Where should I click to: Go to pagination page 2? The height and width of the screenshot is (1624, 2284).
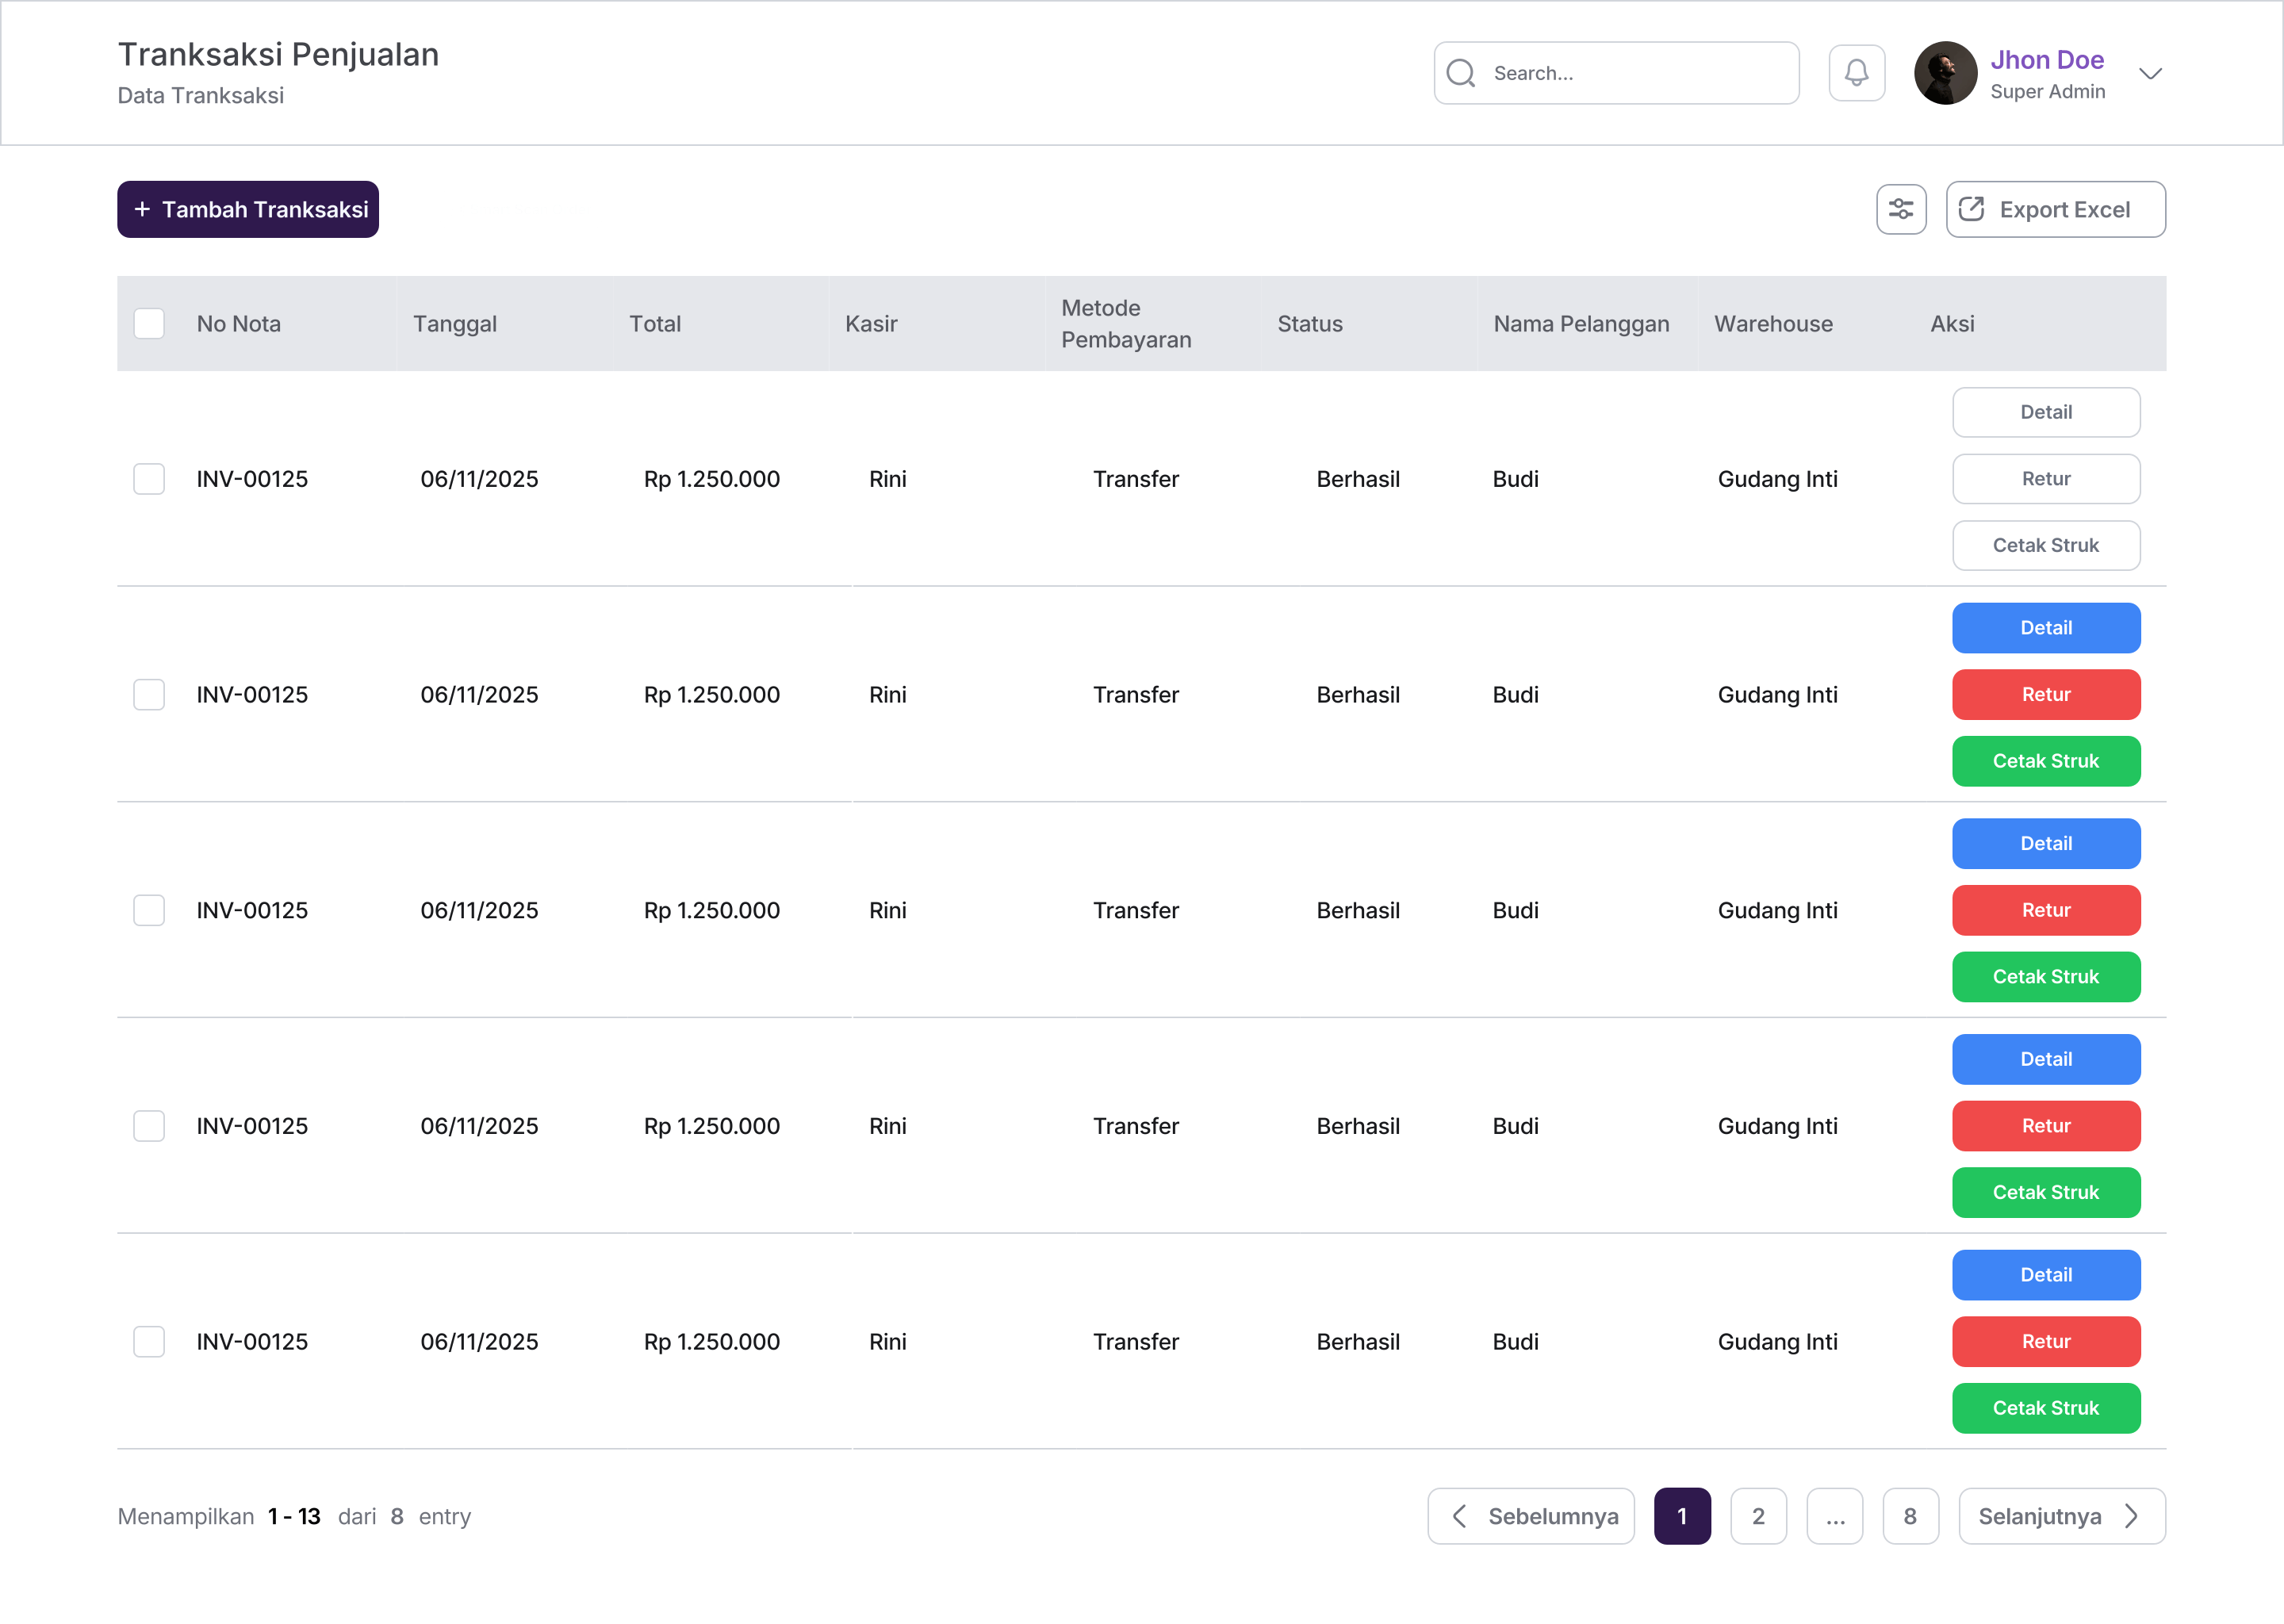[1758, 1516]
